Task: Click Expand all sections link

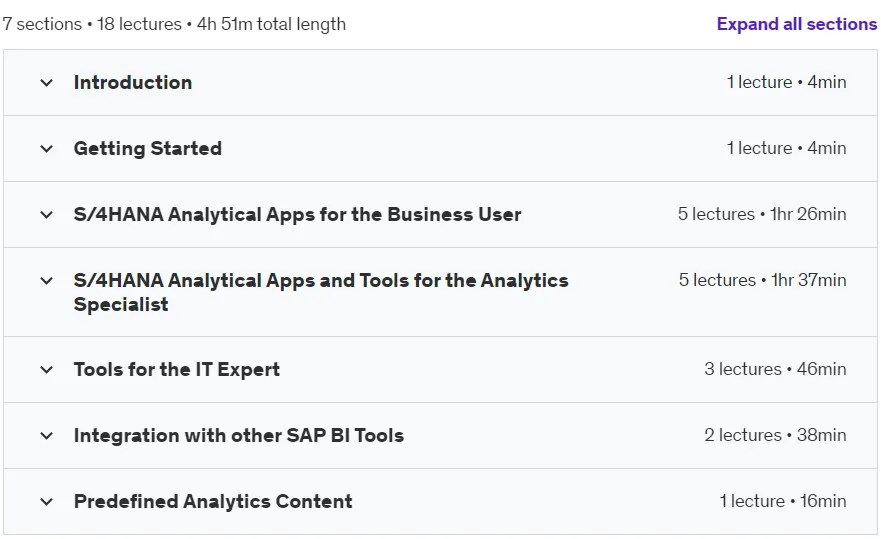Action: [796, 24]
